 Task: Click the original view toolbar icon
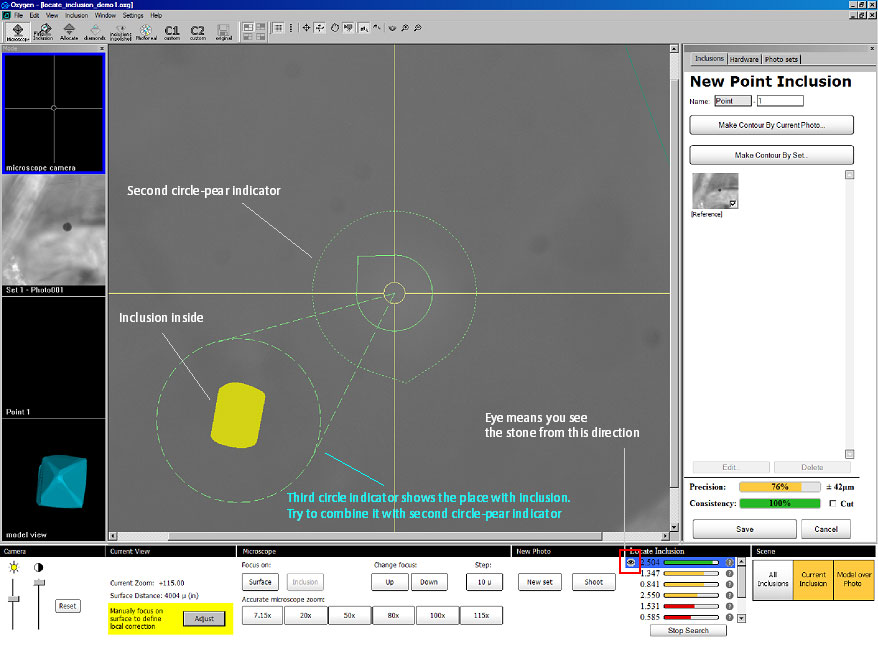[223, 31]
